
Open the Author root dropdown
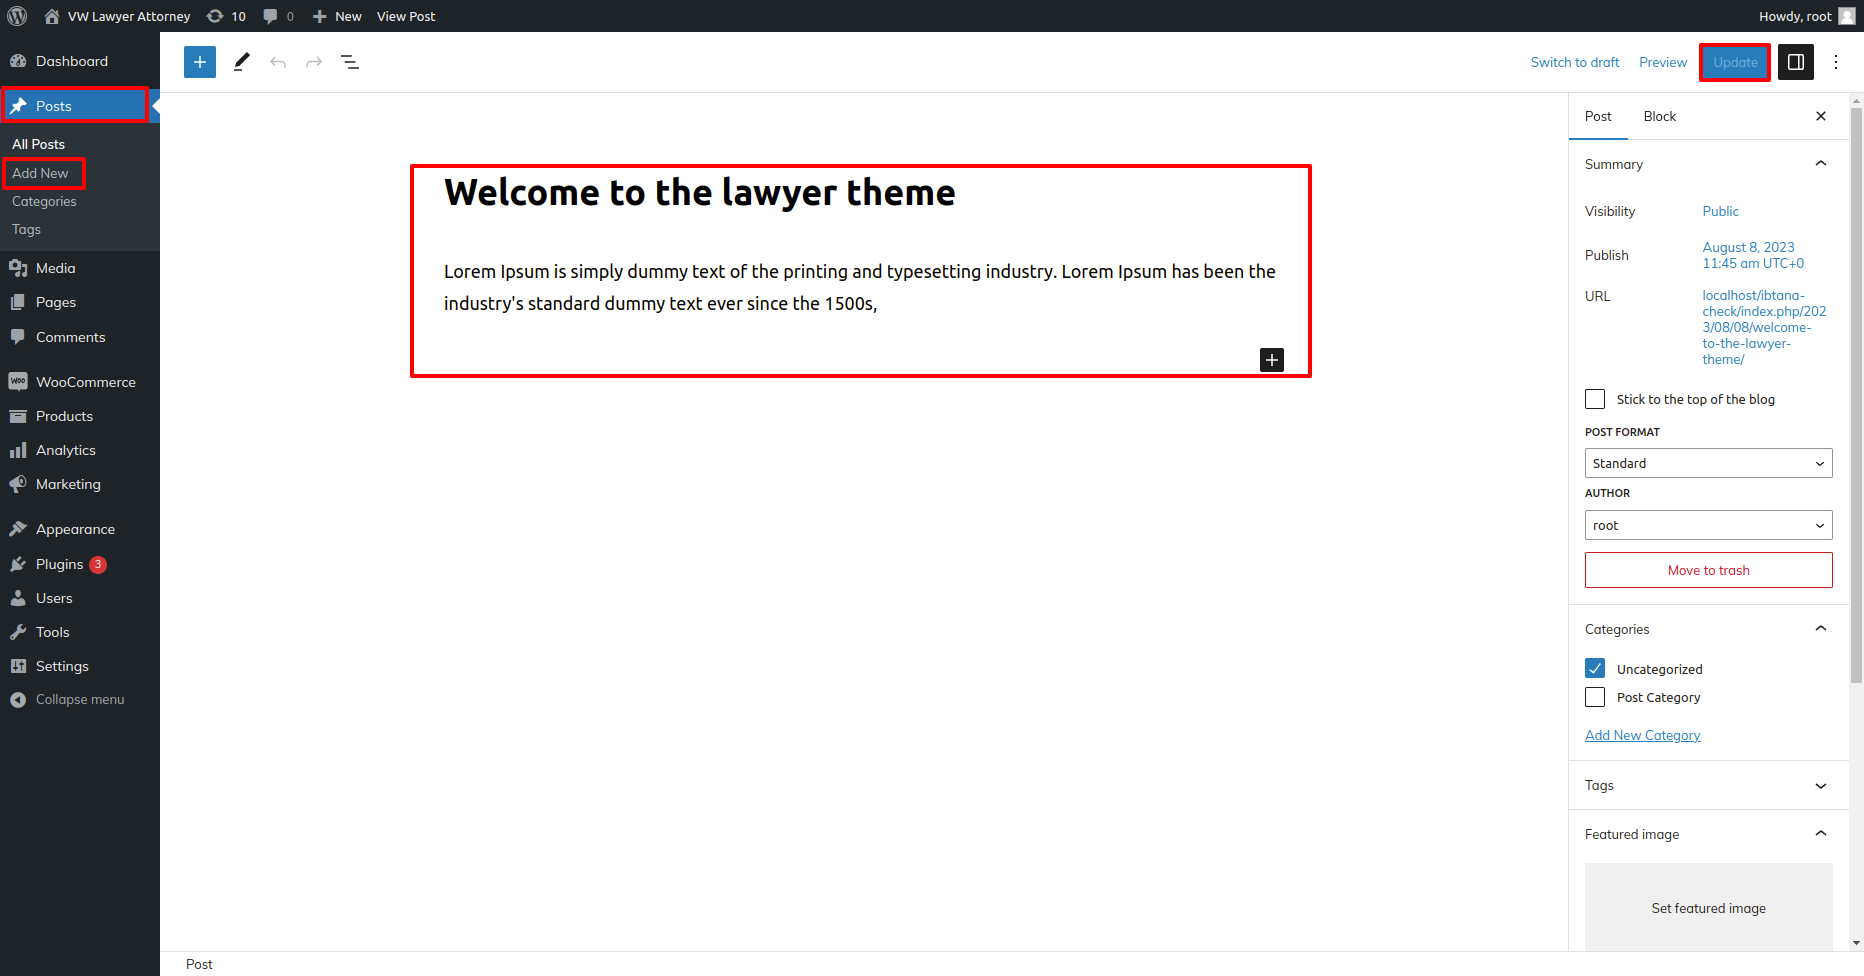click(1708, 525)
